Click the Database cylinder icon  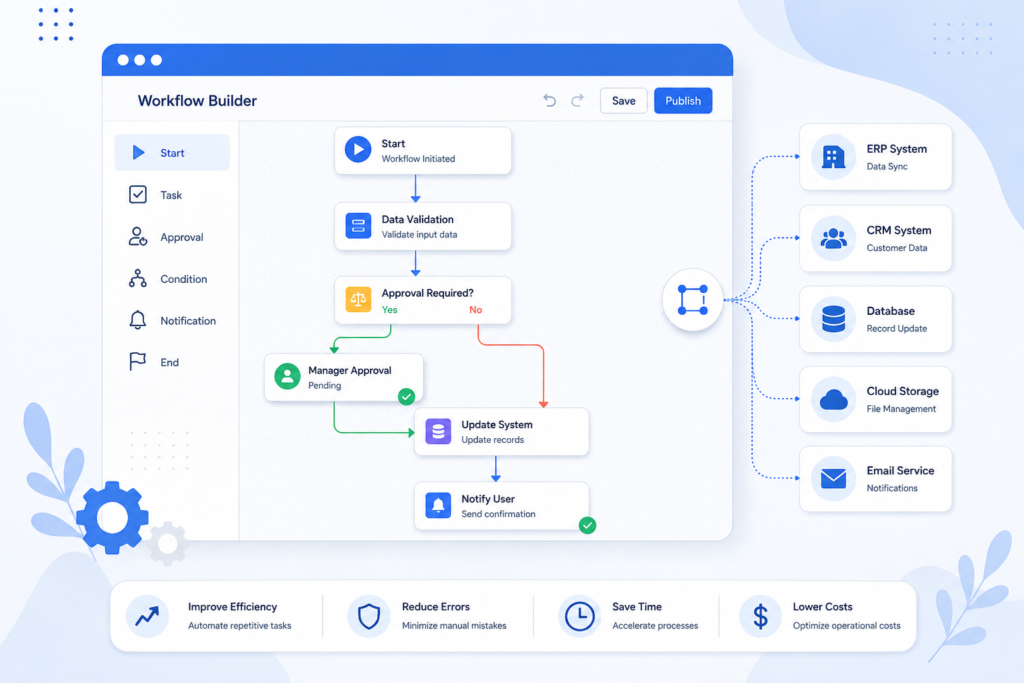[833, 319]
